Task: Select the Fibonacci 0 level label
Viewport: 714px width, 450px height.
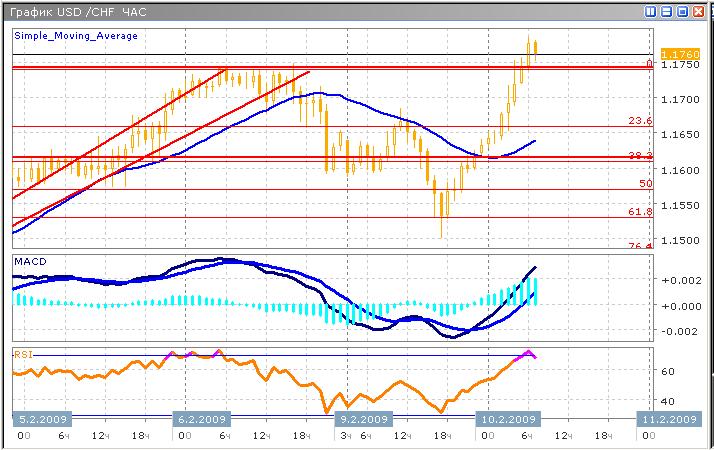Action: (648, 63)
